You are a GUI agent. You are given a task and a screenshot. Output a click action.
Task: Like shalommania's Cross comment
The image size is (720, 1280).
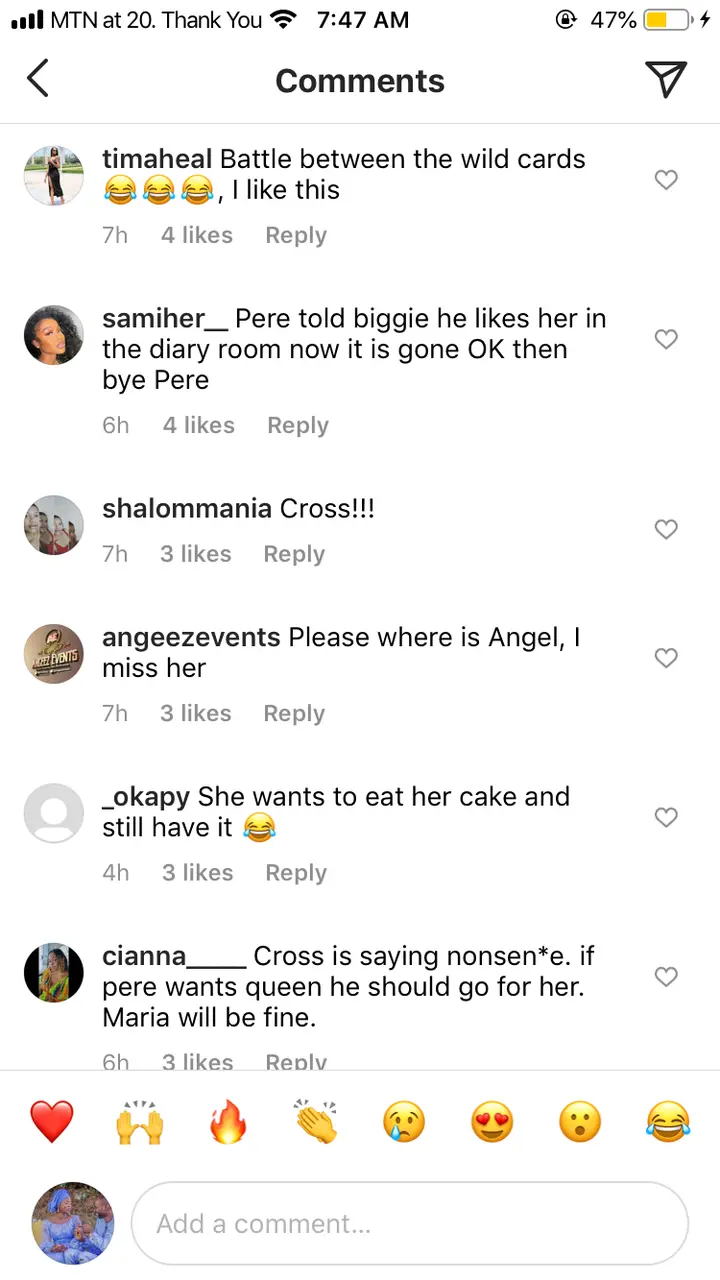(x=666, y=529)
